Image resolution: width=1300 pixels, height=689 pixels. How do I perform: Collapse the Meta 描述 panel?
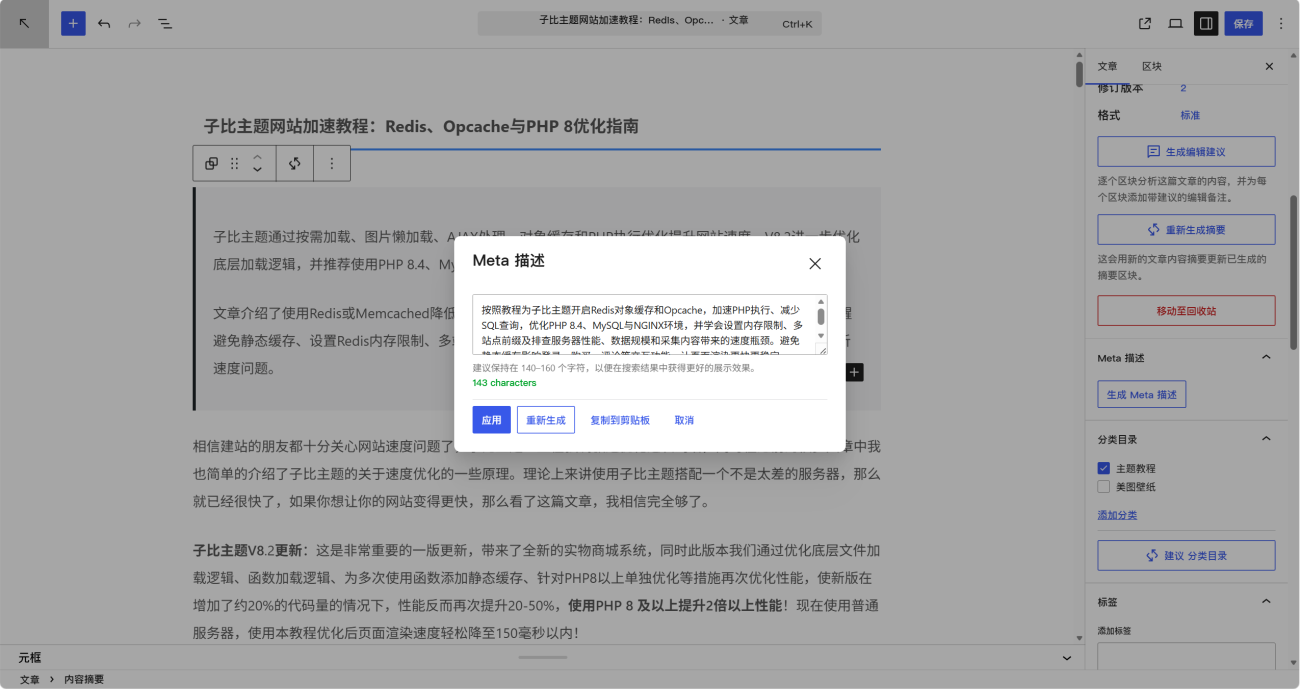[1266, 358]
